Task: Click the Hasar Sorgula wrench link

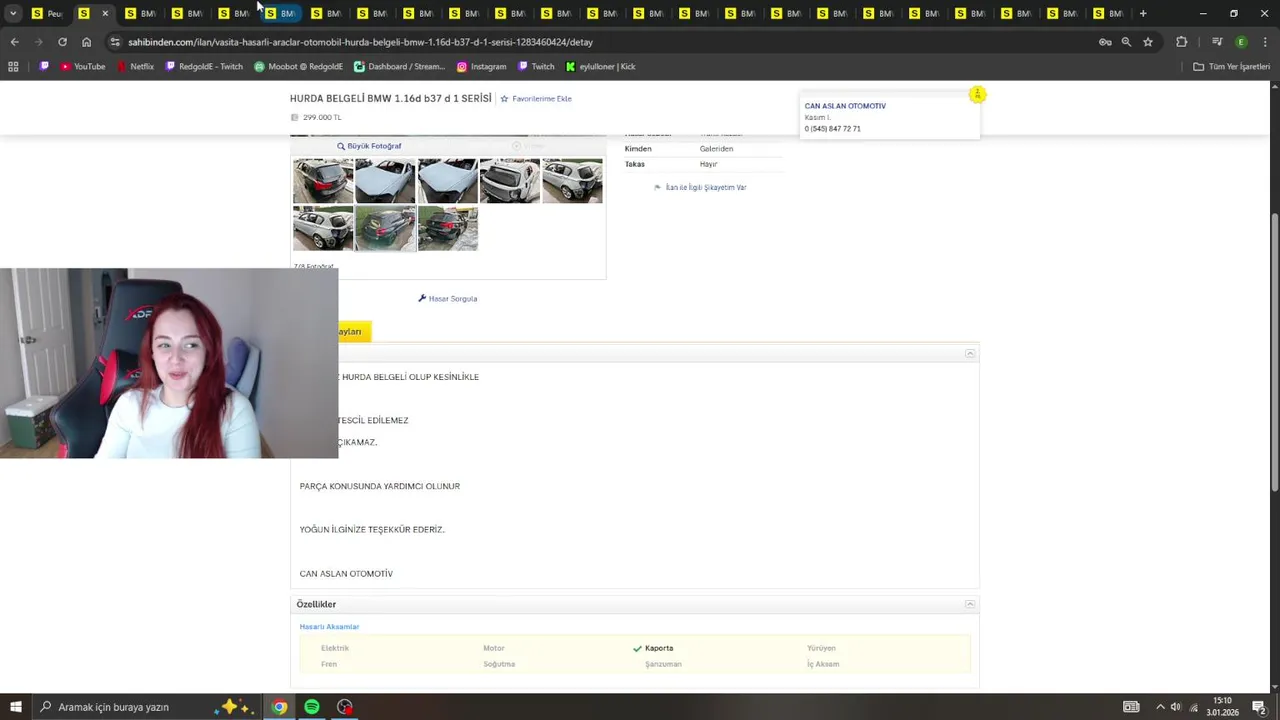Action: coord(447,299)
